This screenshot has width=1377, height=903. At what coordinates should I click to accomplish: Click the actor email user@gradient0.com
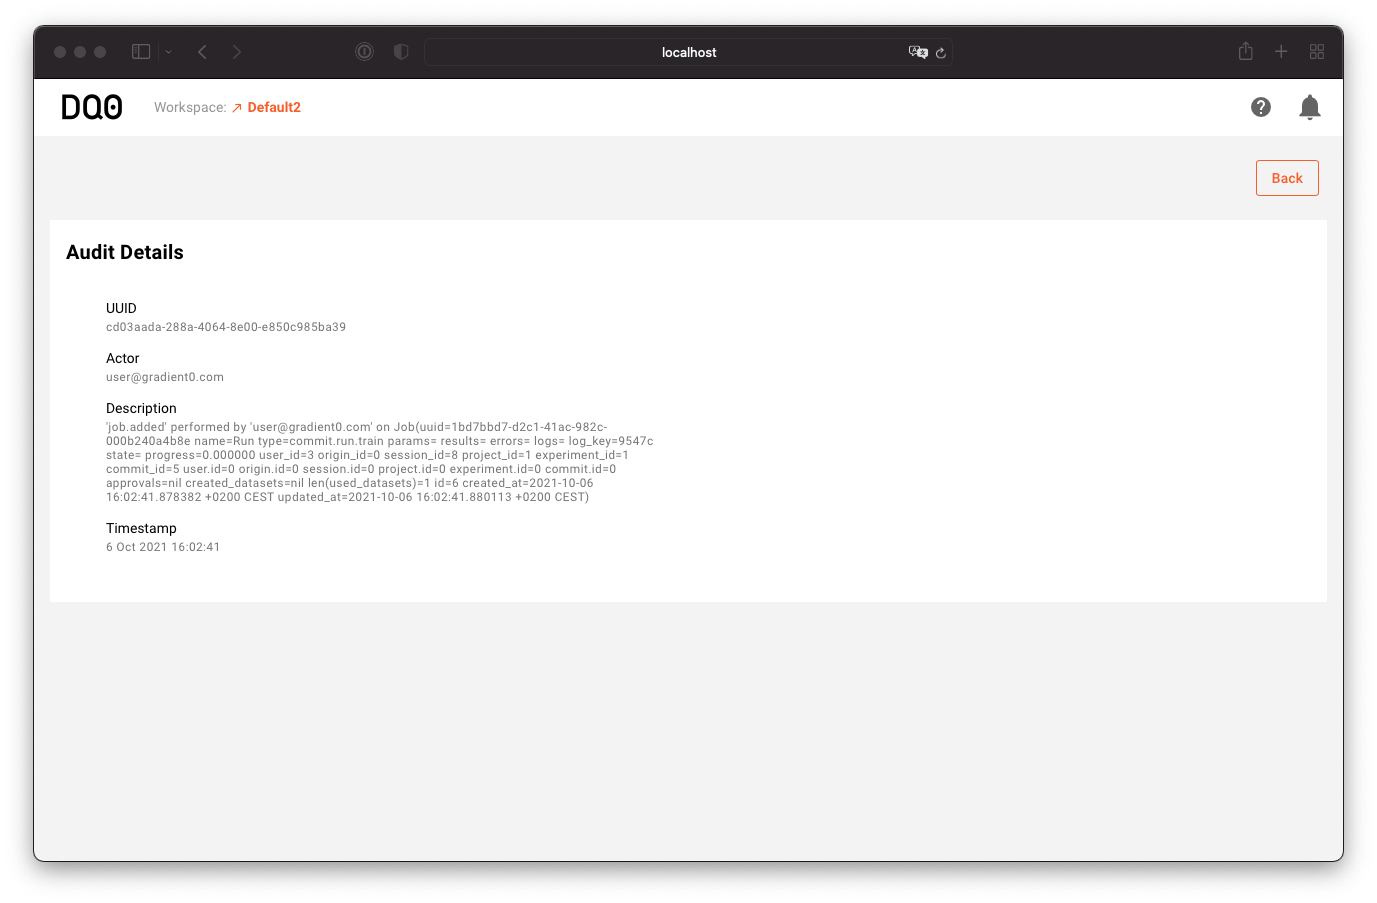point(165,377)
